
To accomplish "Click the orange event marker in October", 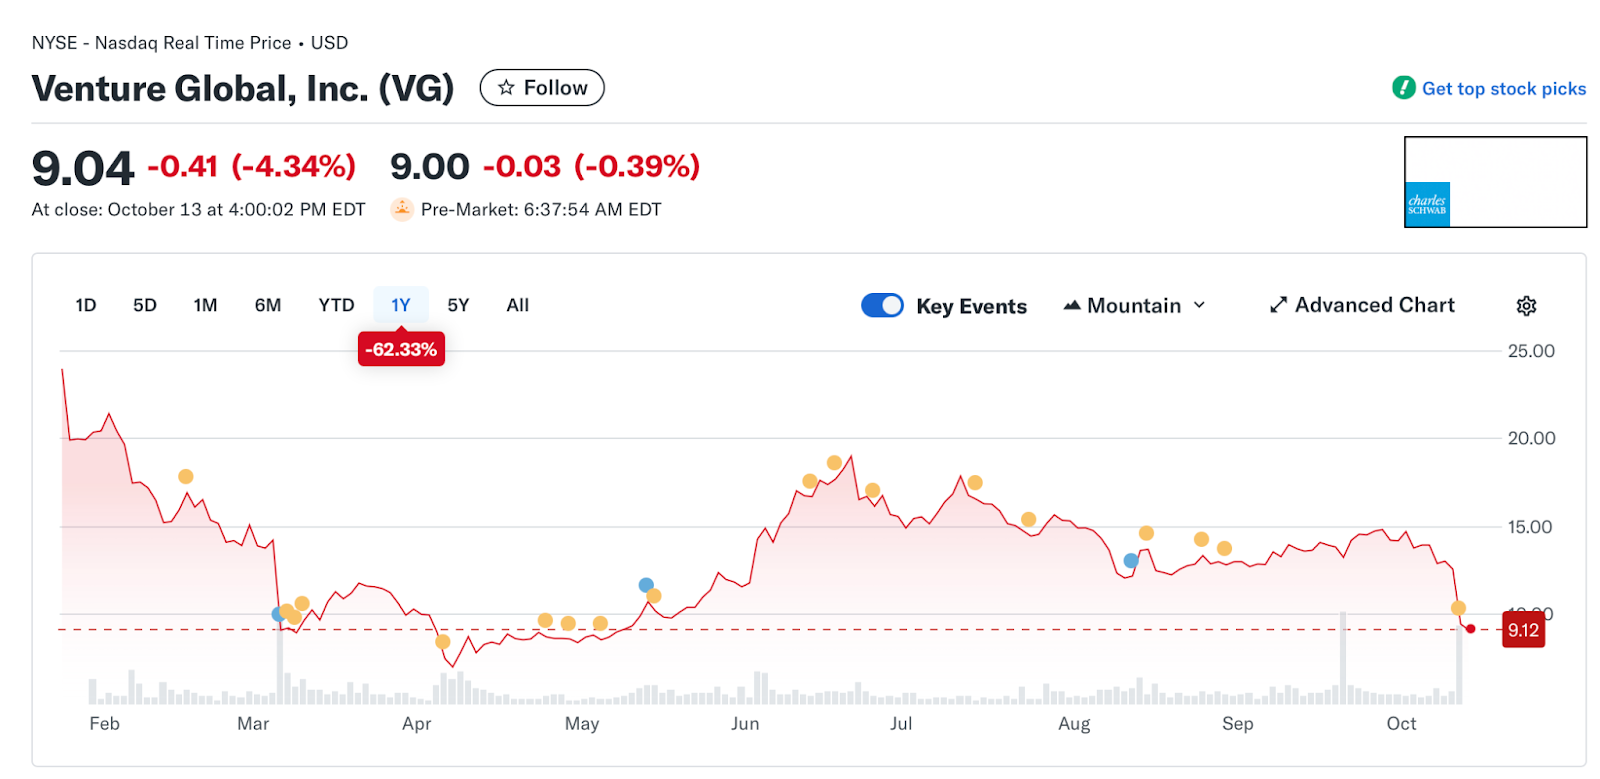I will pyautogui.click(x=1459, y=608).
